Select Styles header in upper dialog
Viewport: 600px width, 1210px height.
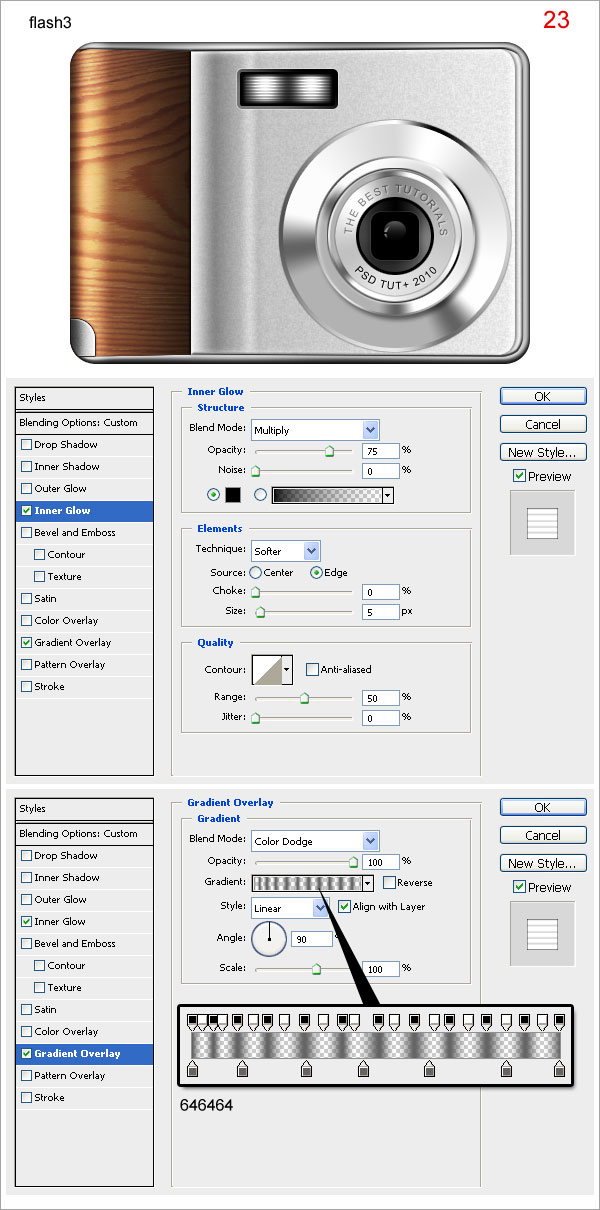coord(84,398)
